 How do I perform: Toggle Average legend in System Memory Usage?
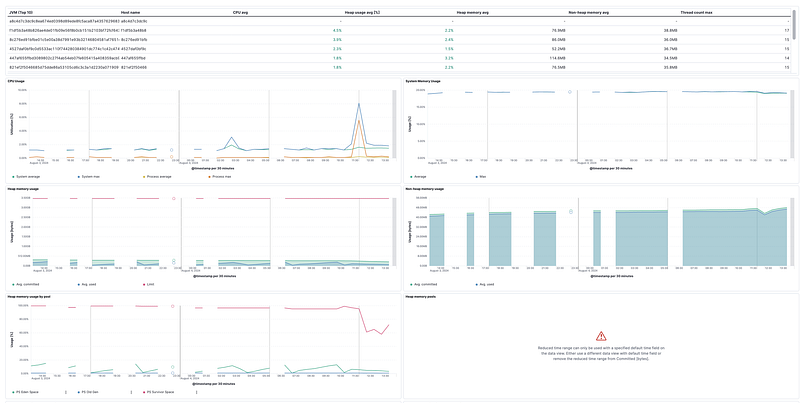click(x=419, y=176)
